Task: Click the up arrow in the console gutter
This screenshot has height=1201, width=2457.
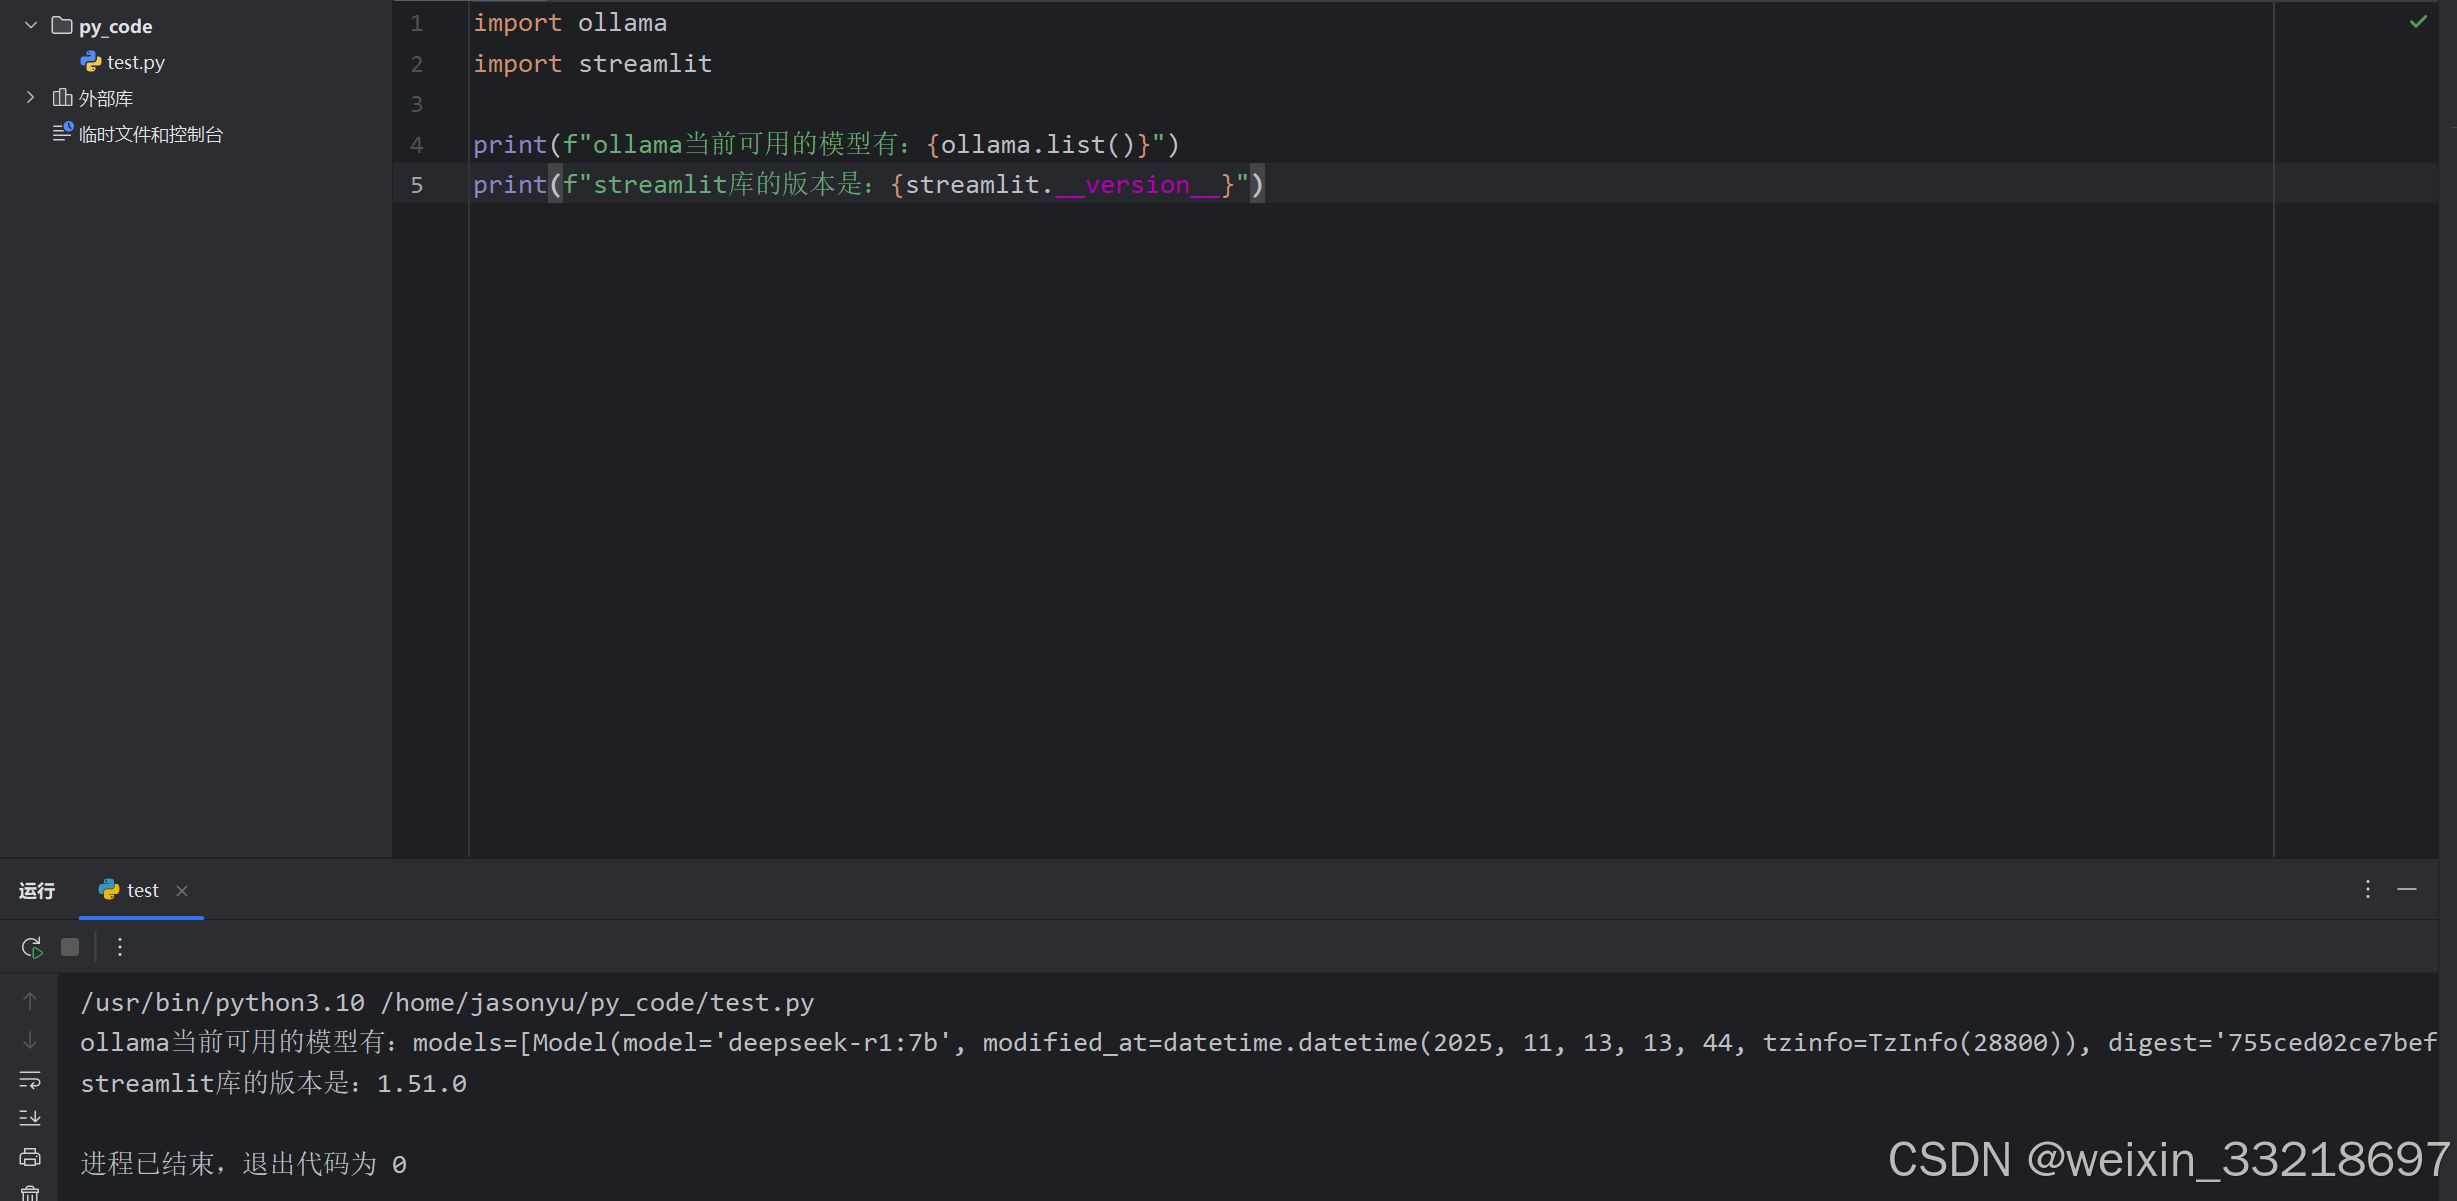Action: click(30, 1001)
